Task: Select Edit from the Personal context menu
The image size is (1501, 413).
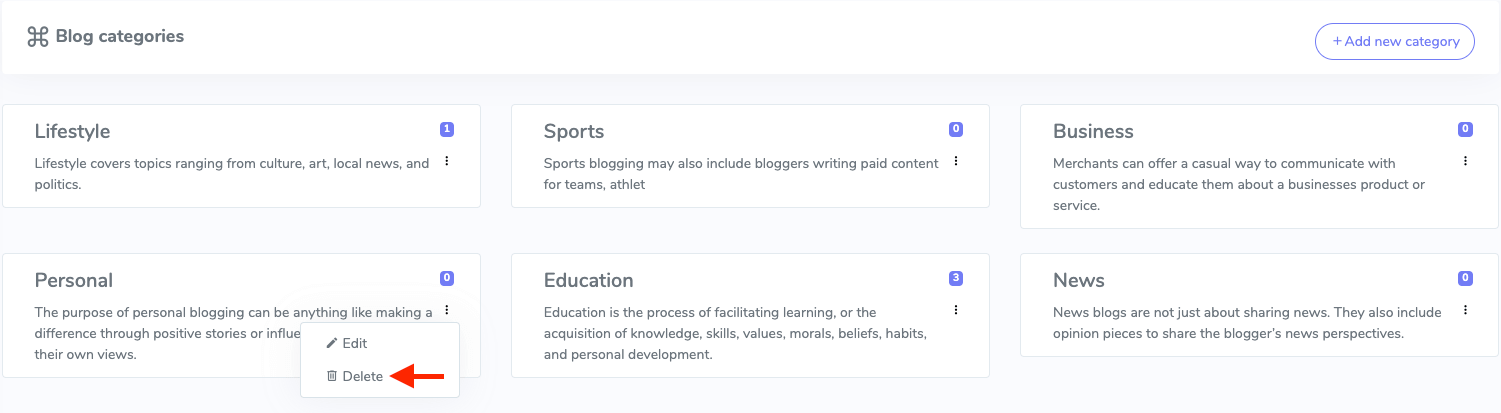Action: coord(355,343)
